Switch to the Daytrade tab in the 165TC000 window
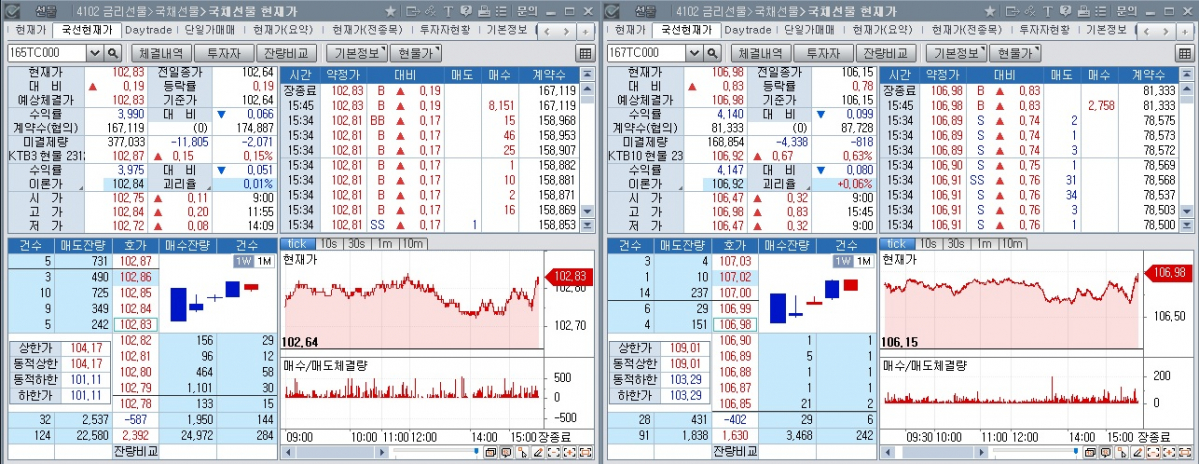Screen dimensions: 1199x464 (x=148, y=31)
